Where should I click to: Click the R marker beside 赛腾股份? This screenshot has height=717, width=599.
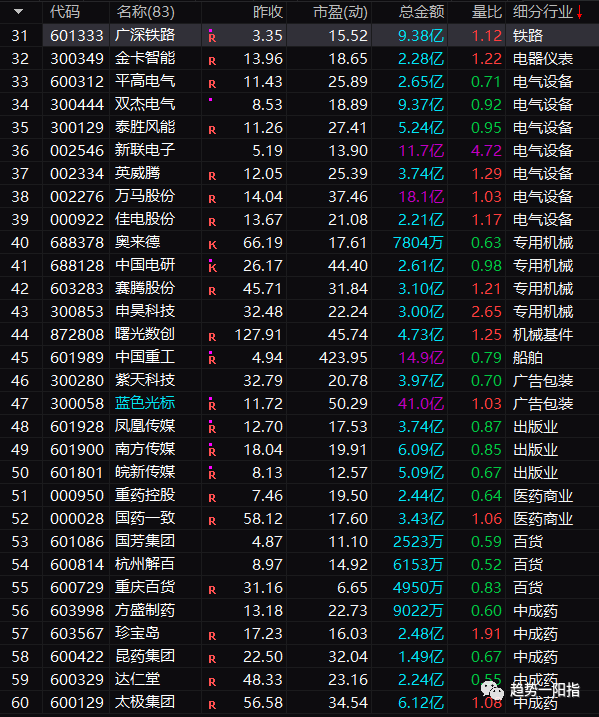[212, 291]
